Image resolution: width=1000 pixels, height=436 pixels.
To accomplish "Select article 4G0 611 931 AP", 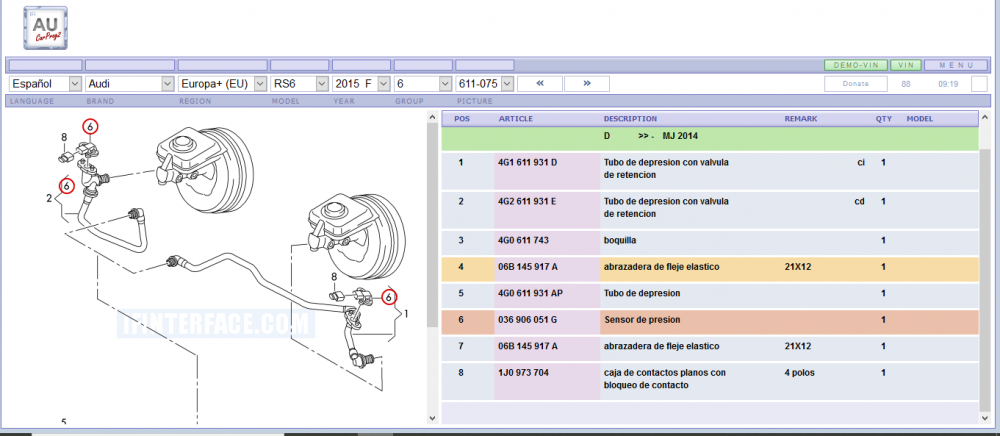I will 529,293.
